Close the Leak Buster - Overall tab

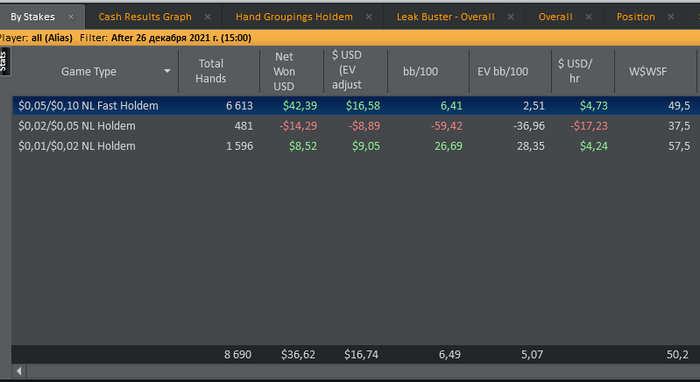[511, 17]
